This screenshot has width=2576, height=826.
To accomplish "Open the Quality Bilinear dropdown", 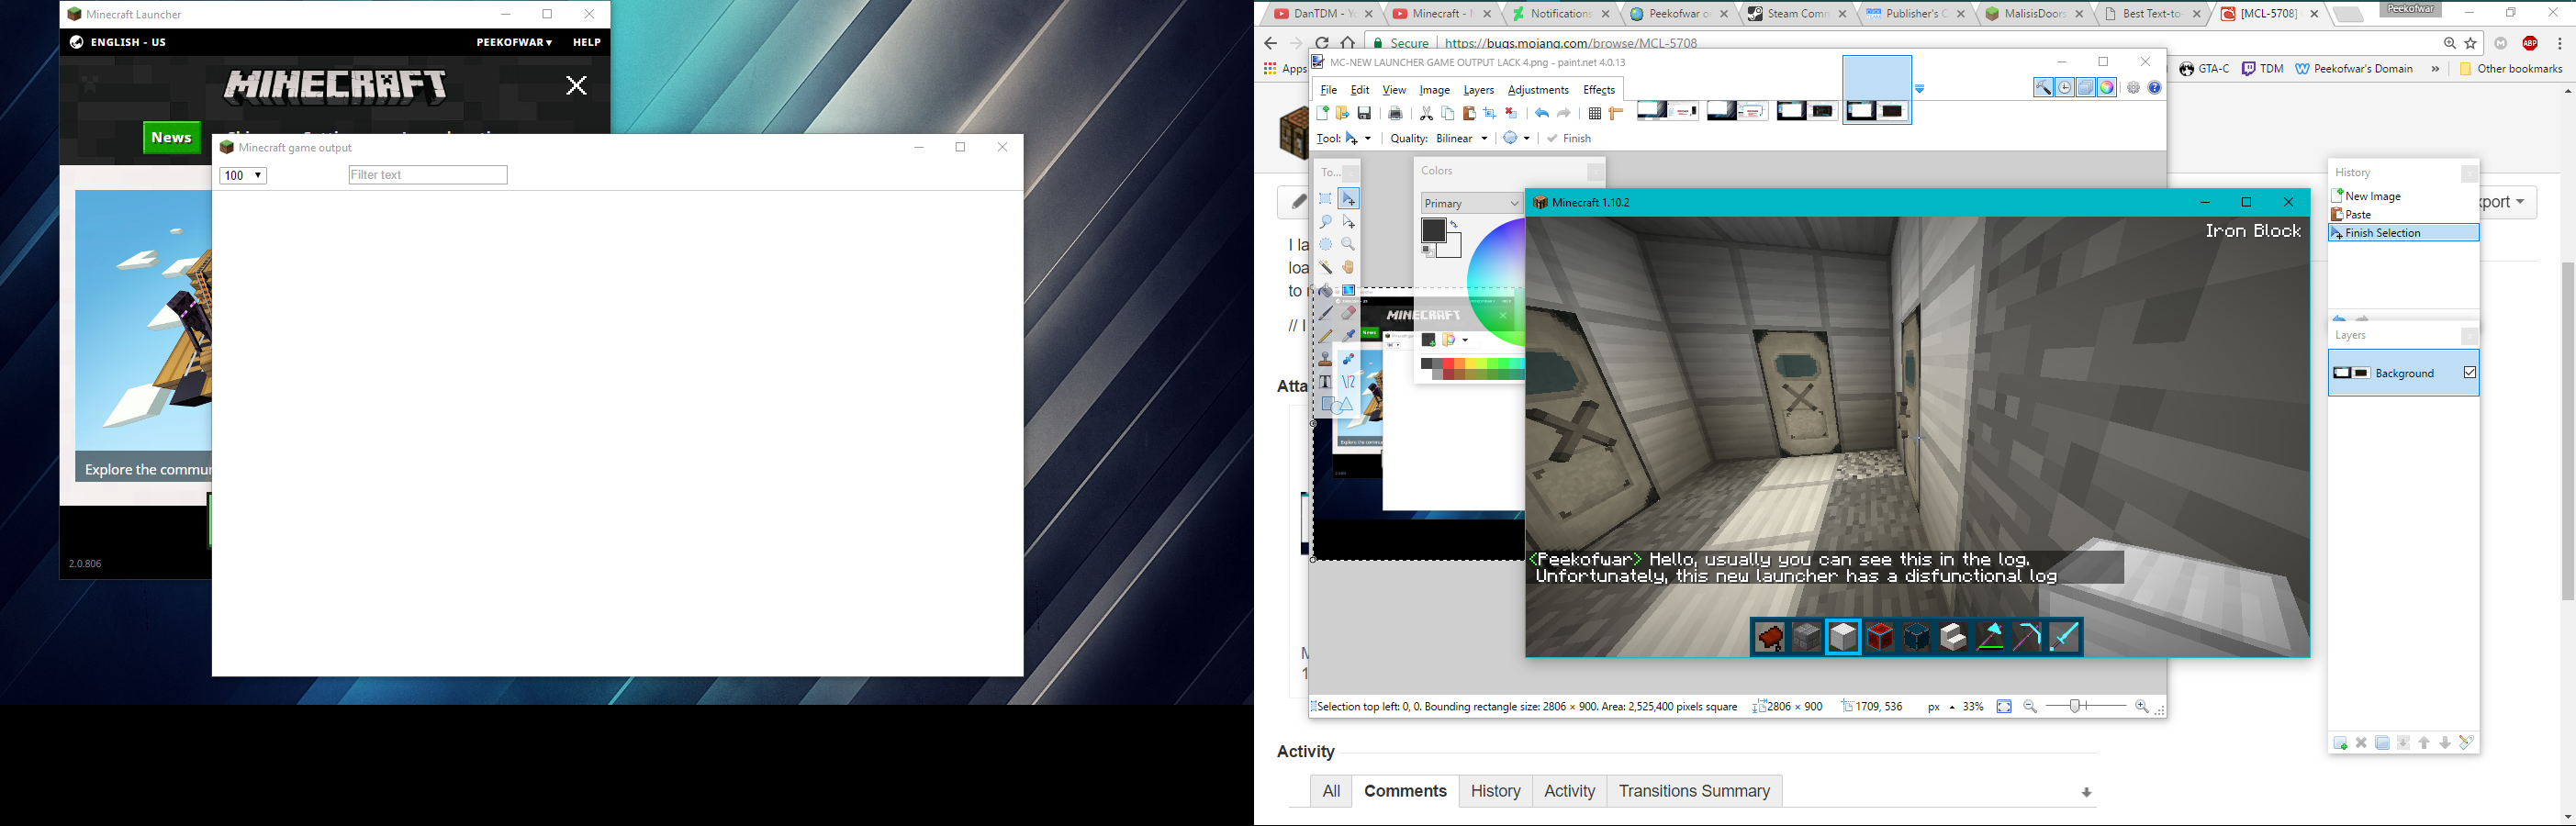I will click(x=1461, y=138).
